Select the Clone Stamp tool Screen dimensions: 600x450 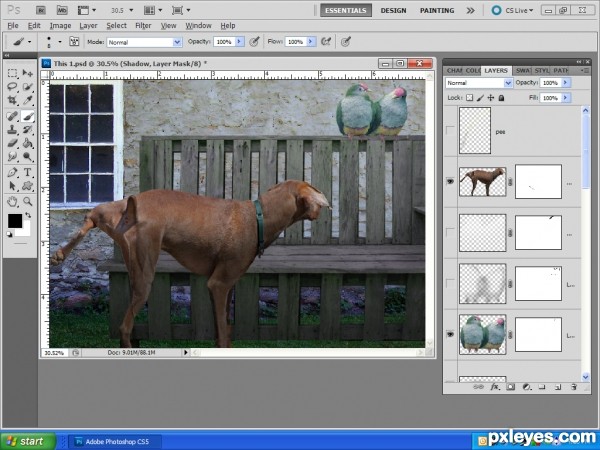tap(12, 129)
